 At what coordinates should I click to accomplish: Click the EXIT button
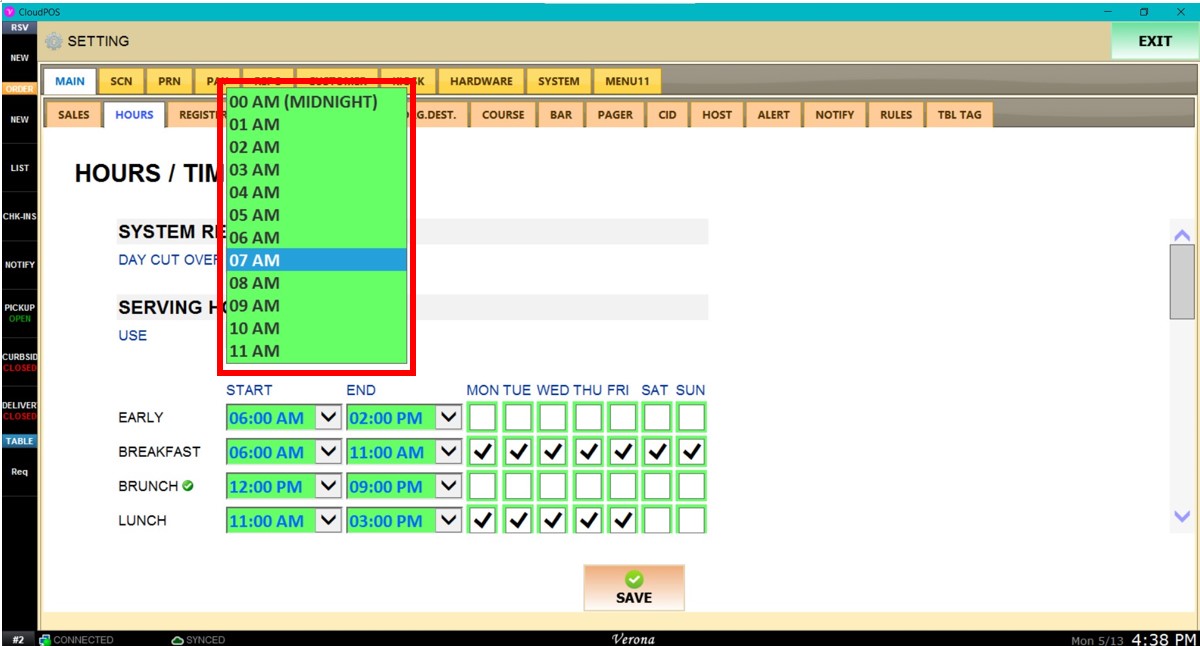[x=1154, y=42]
